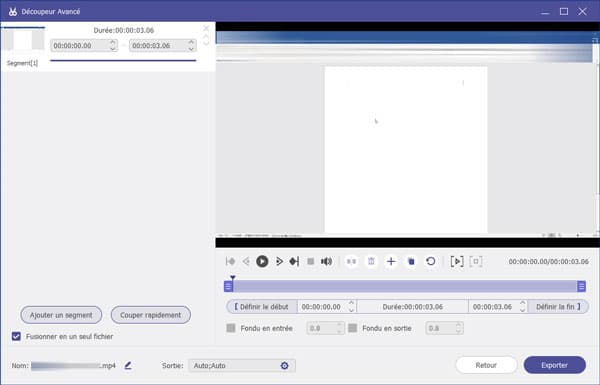Delete the selected segment with the trash icon
600x385 pixels.
point(371,261)
